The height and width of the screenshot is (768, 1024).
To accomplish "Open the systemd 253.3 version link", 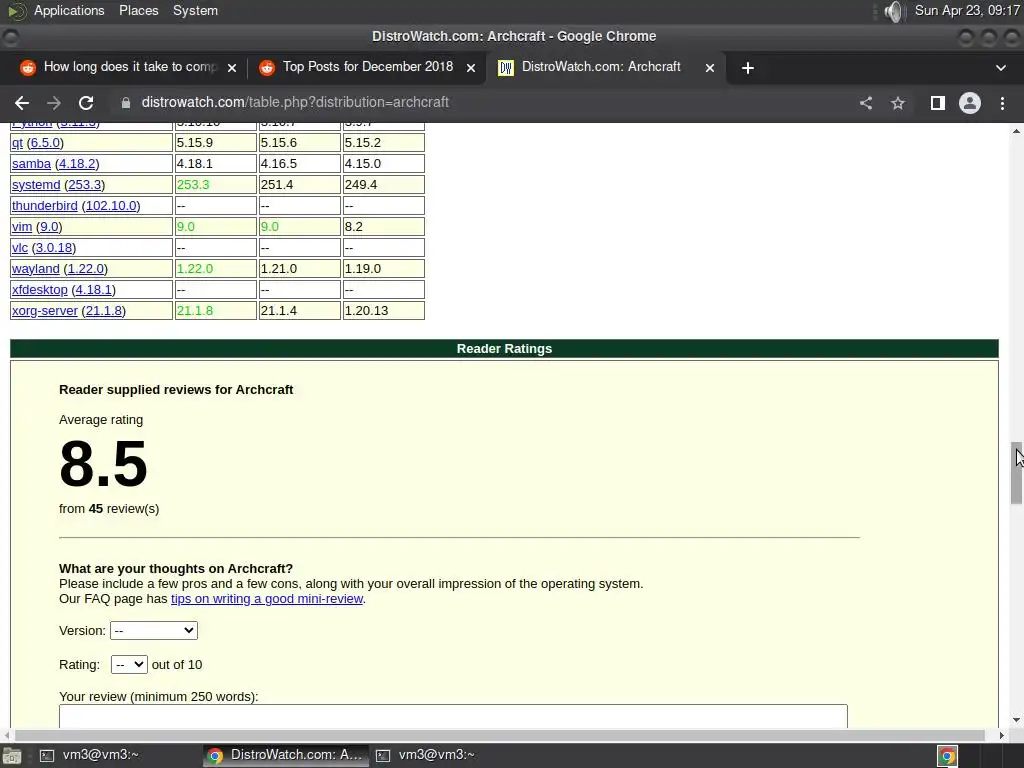I will point(85,185).
